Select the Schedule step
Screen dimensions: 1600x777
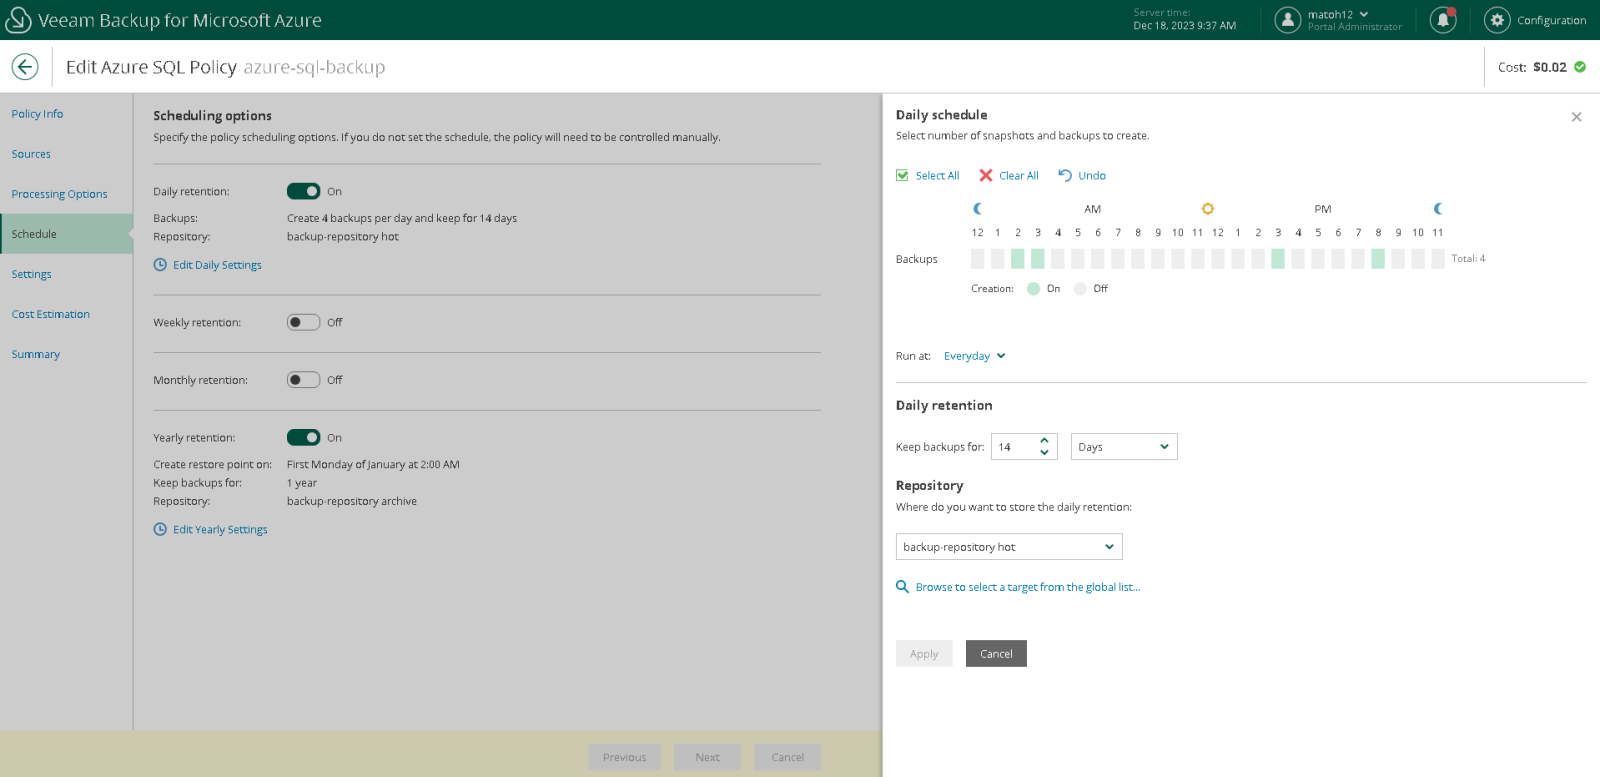click(x=66, y=234)
